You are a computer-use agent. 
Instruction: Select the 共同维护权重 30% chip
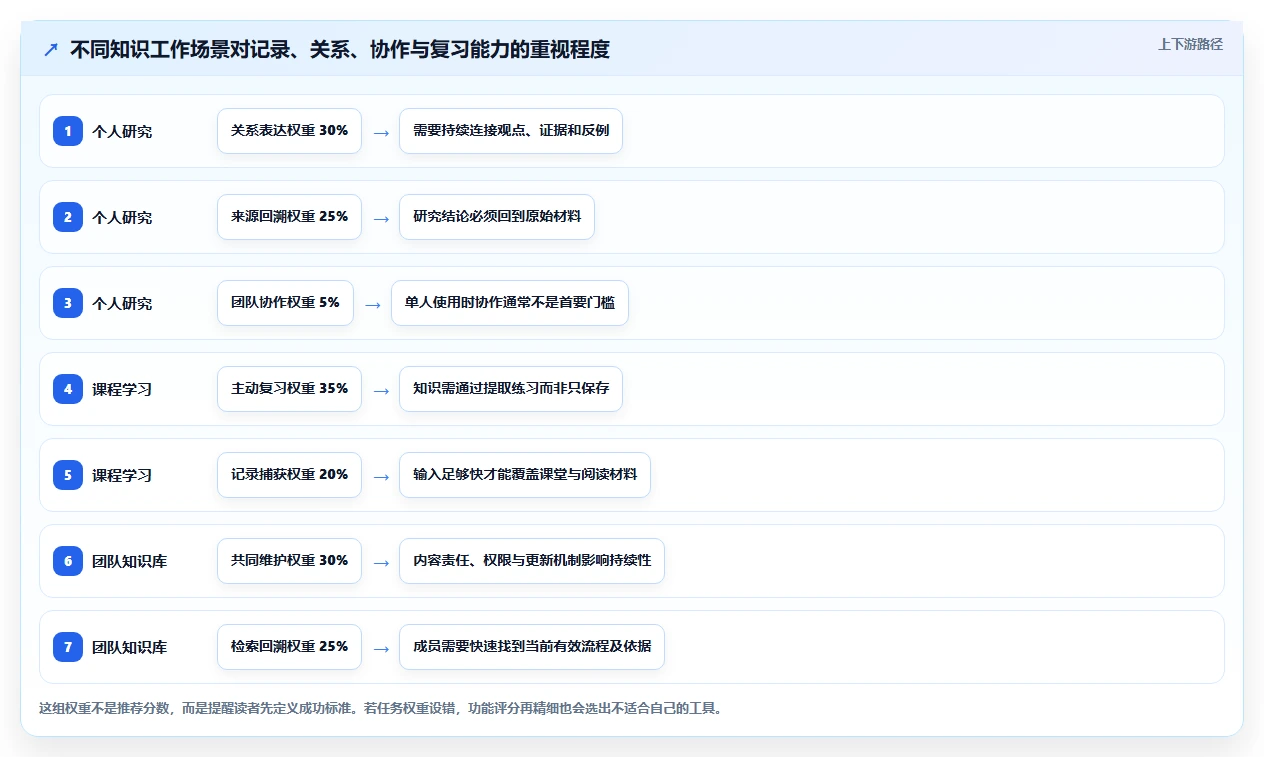(x=289, y=561)
